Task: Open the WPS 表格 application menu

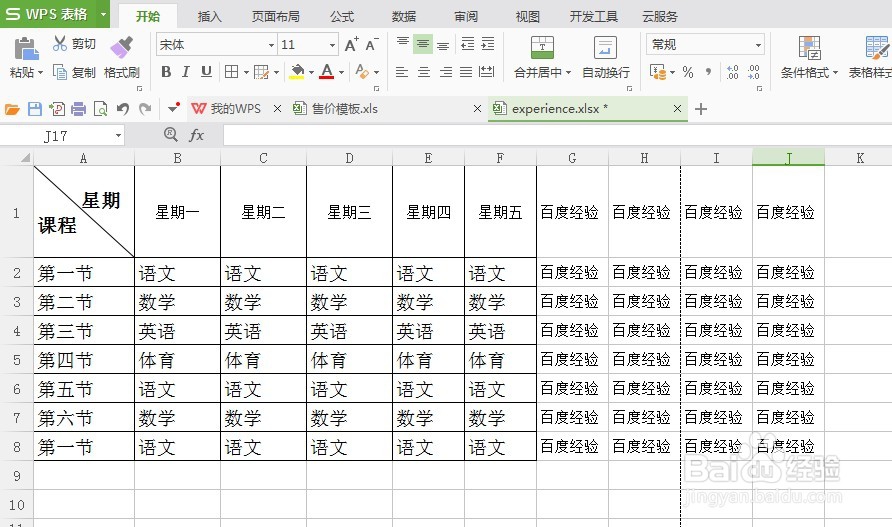Action: (55, 14)
